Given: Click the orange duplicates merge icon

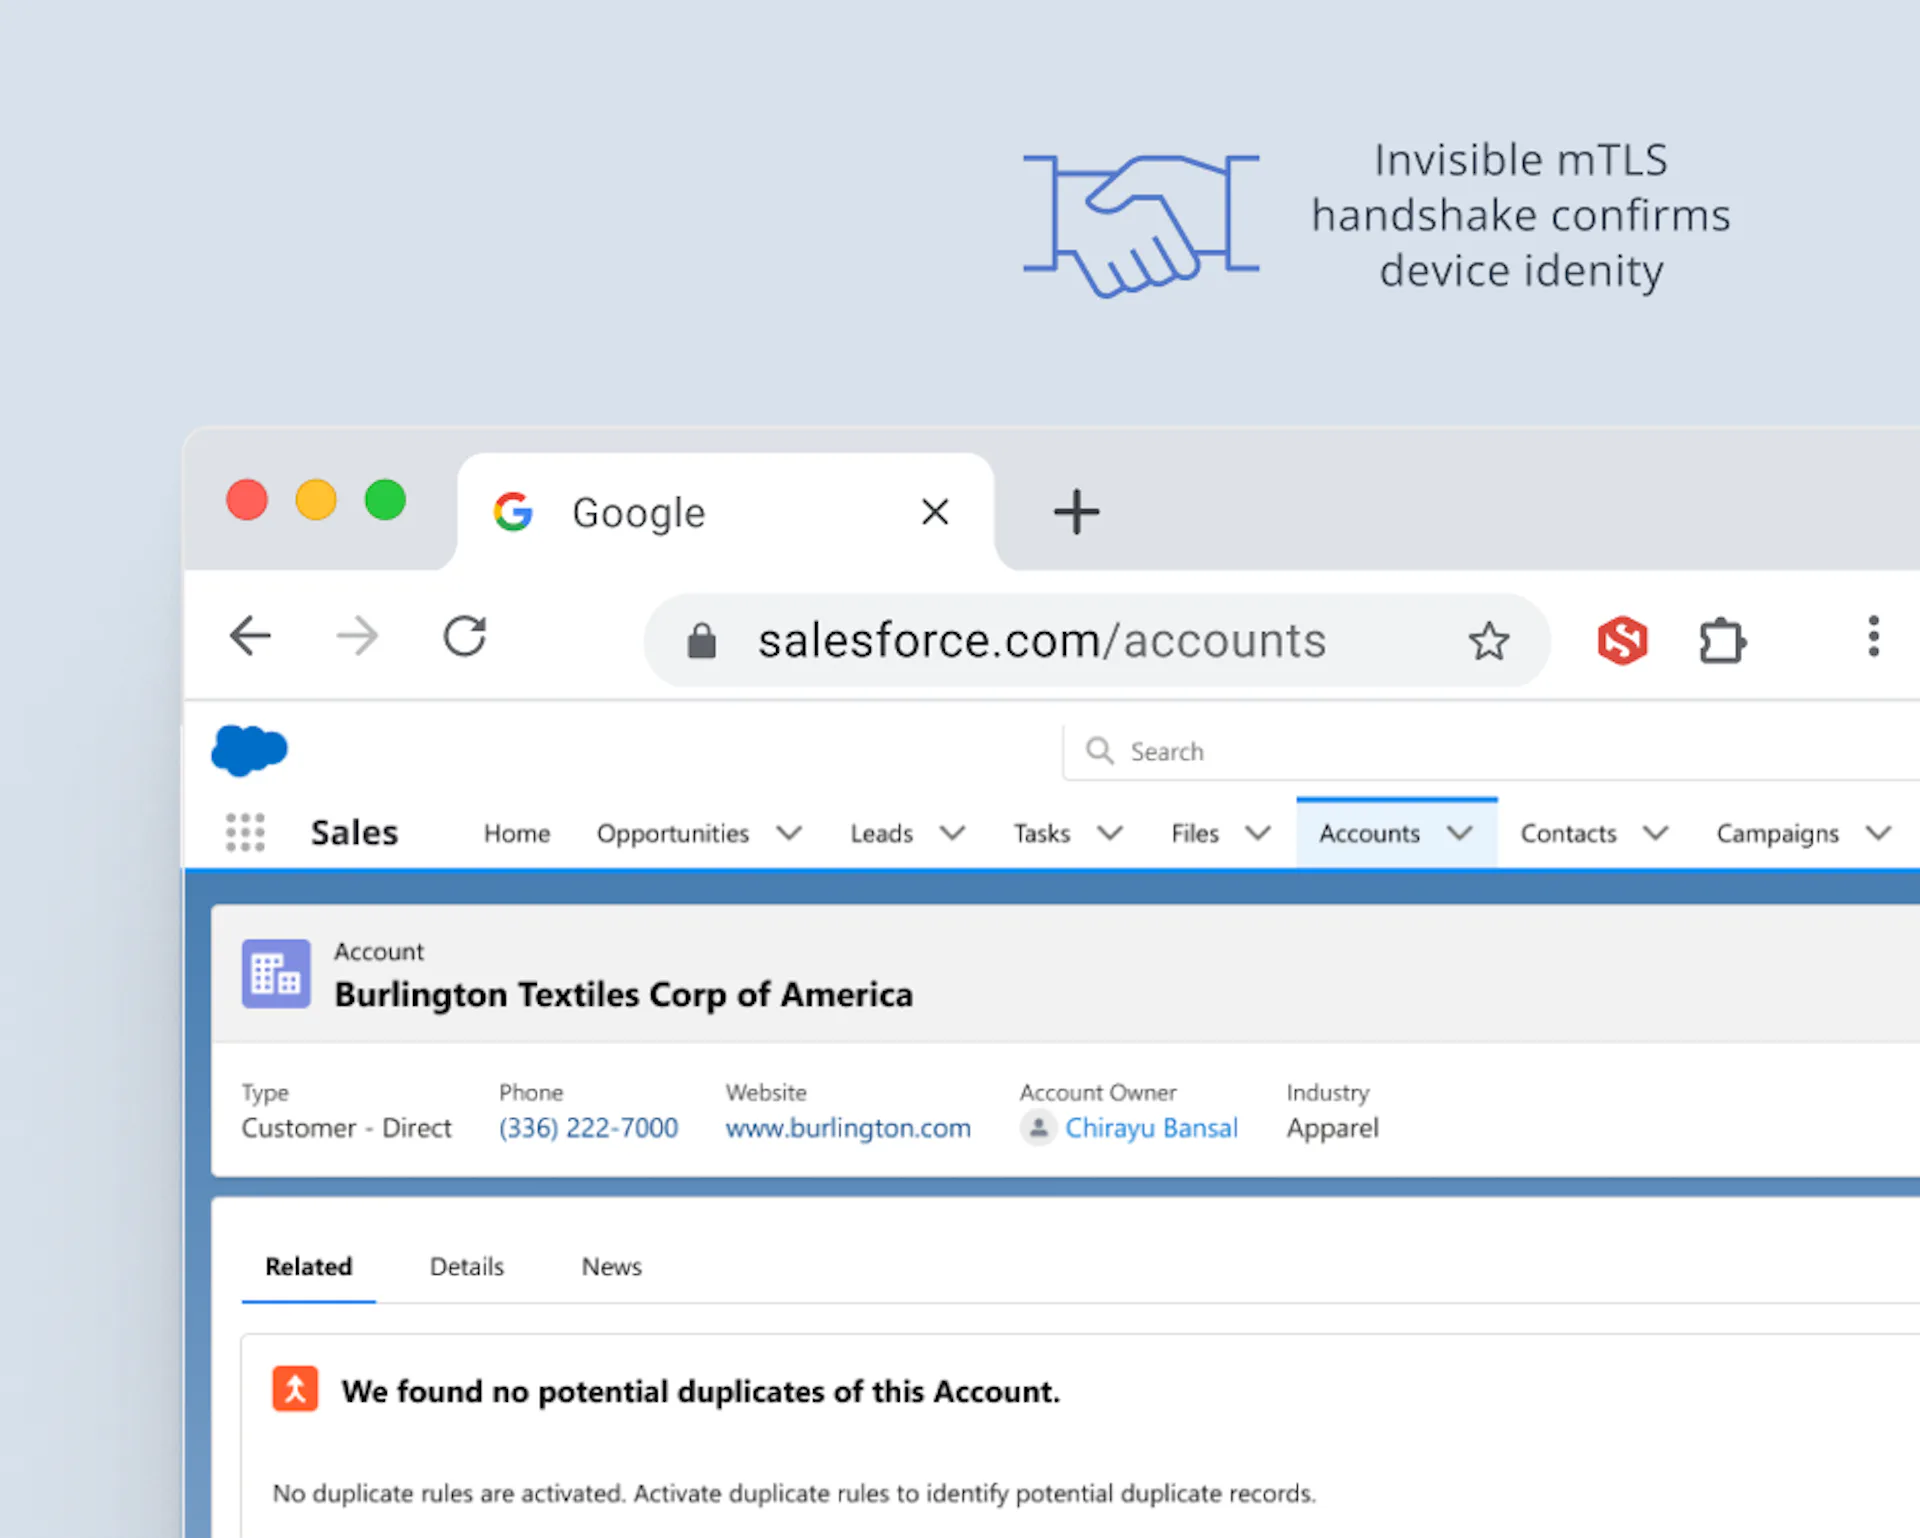Looking at the screenshot, I should tap(295, 1389).
